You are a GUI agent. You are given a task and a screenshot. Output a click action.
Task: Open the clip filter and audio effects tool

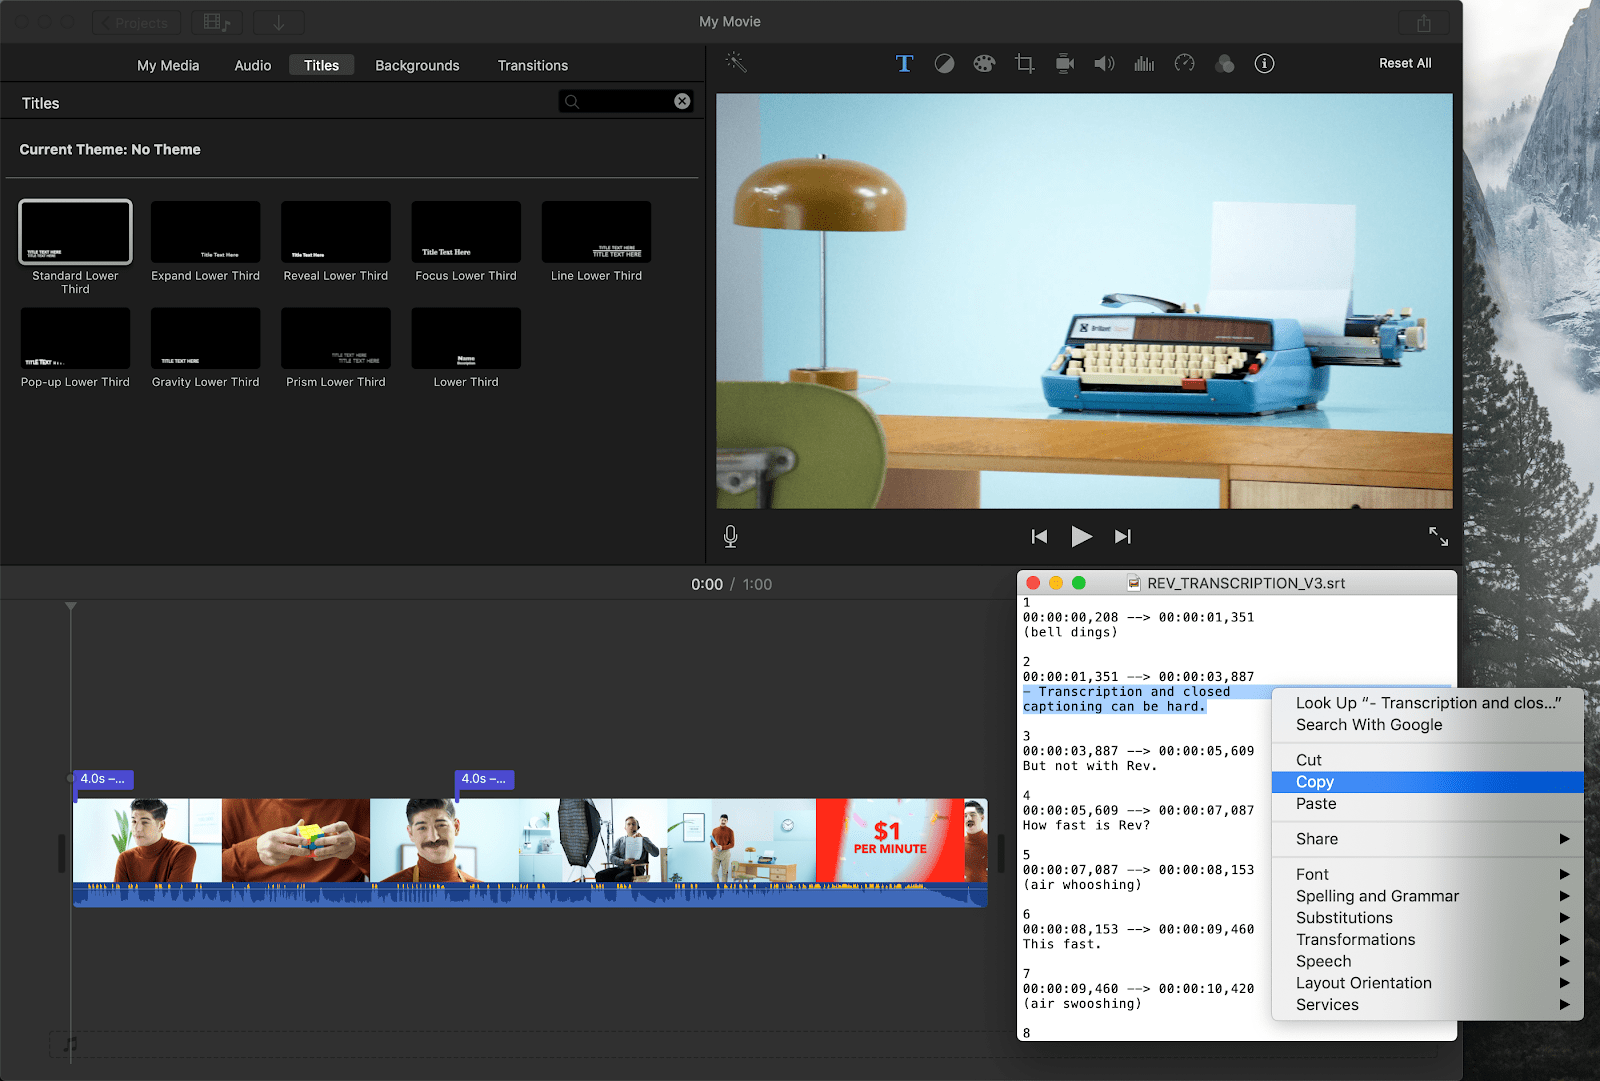[1224, 63]
